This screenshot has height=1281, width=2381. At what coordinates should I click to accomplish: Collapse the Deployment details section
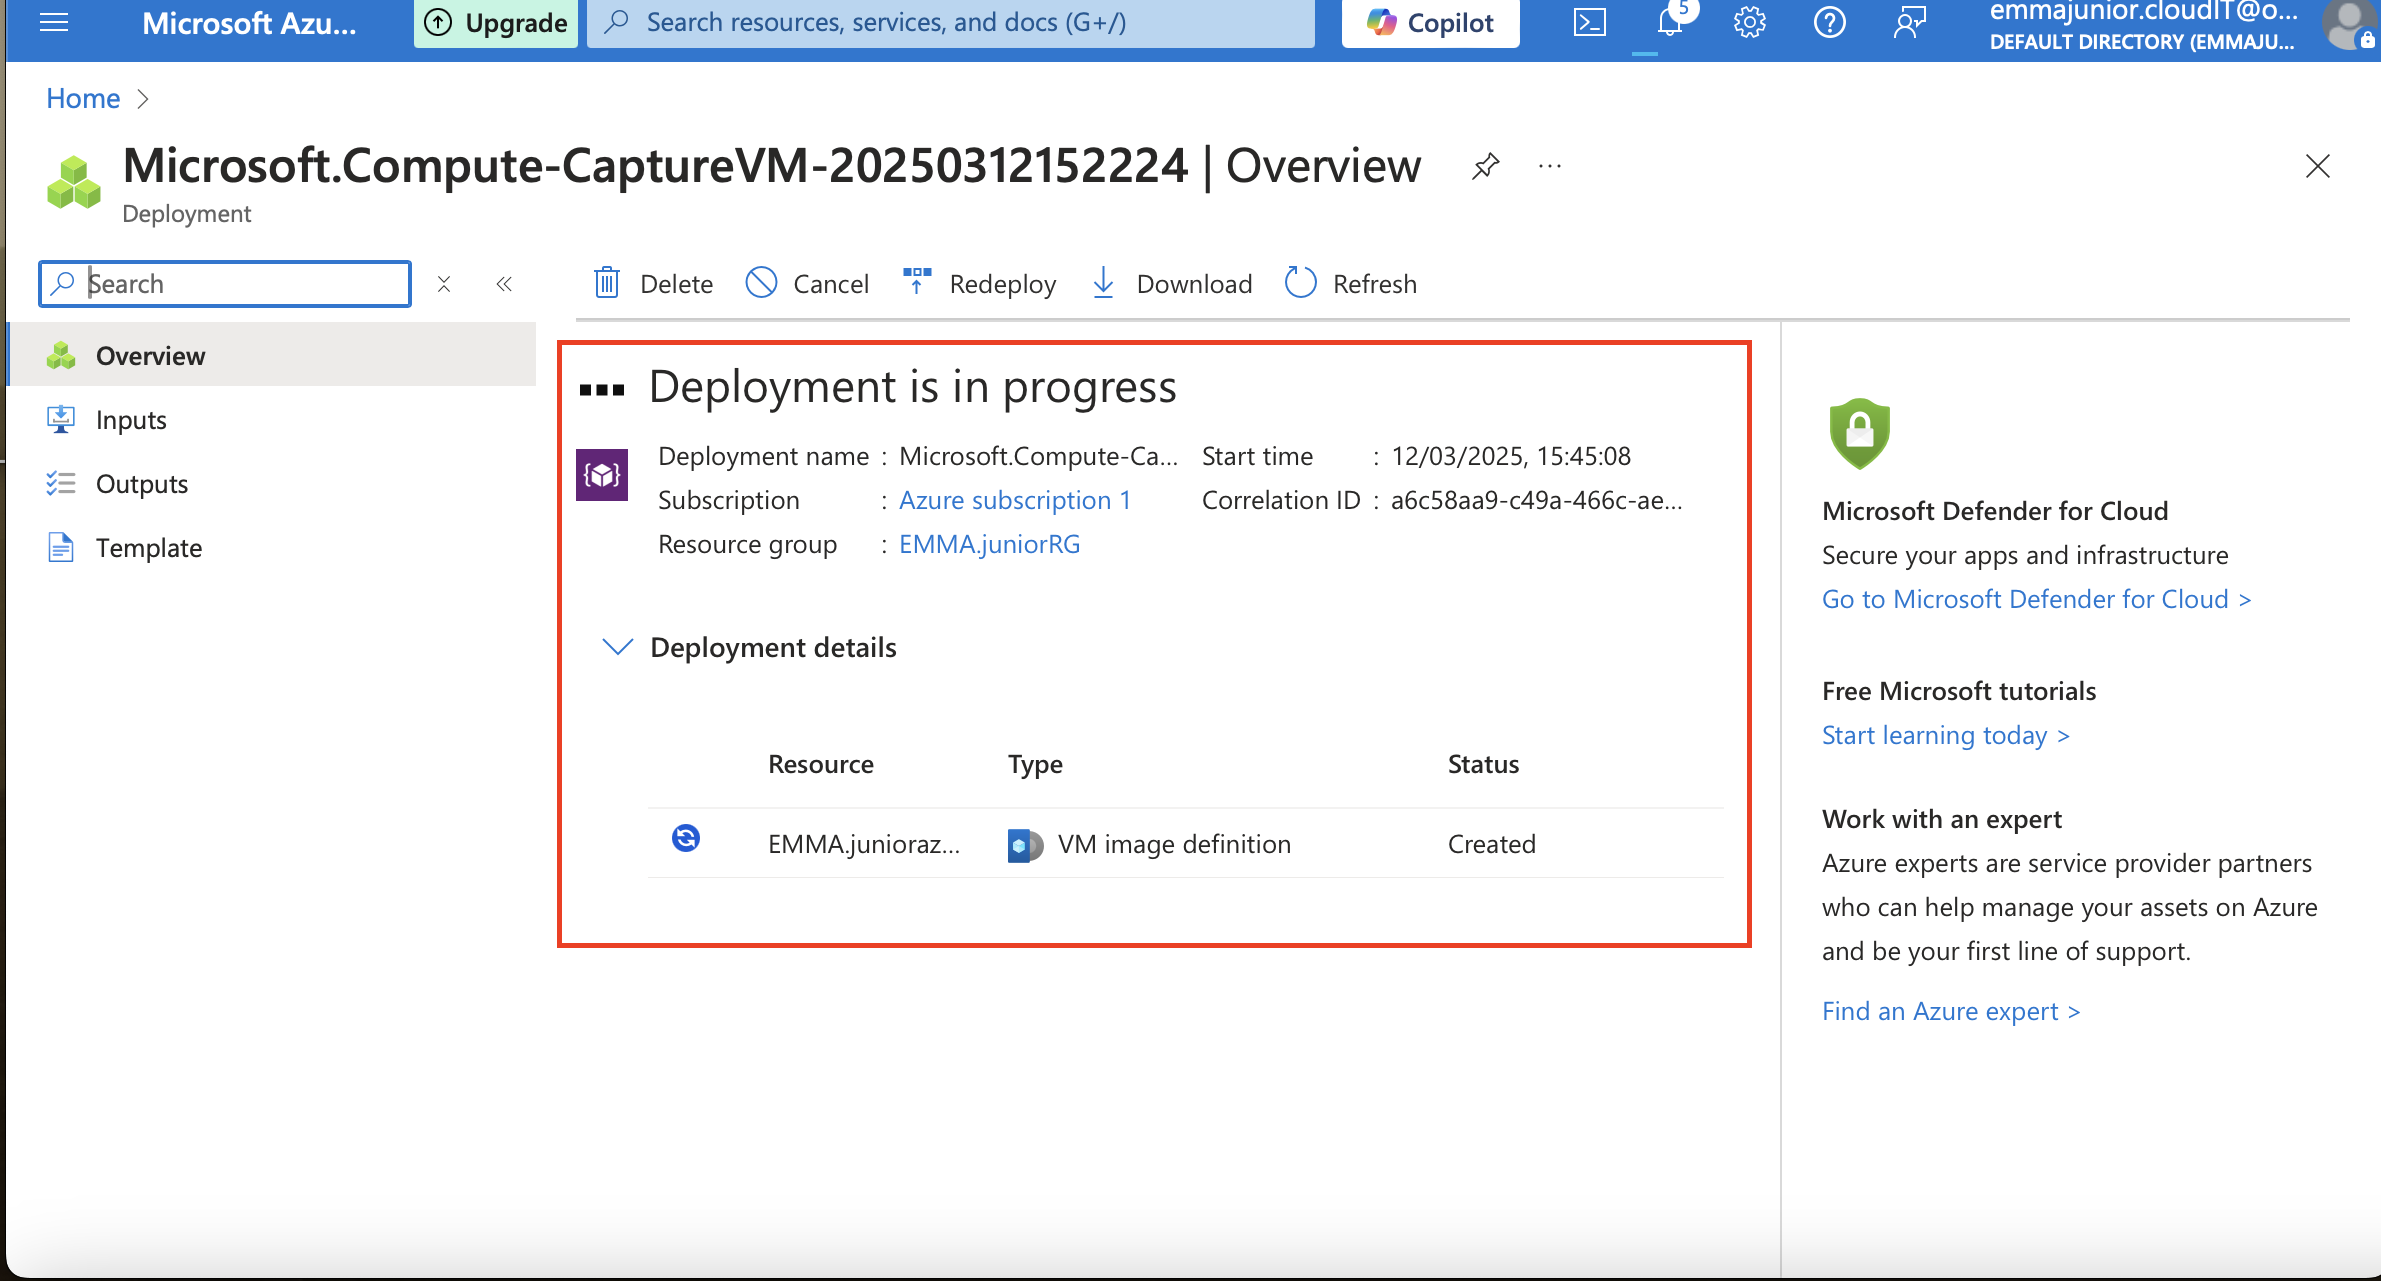(618, 647)
